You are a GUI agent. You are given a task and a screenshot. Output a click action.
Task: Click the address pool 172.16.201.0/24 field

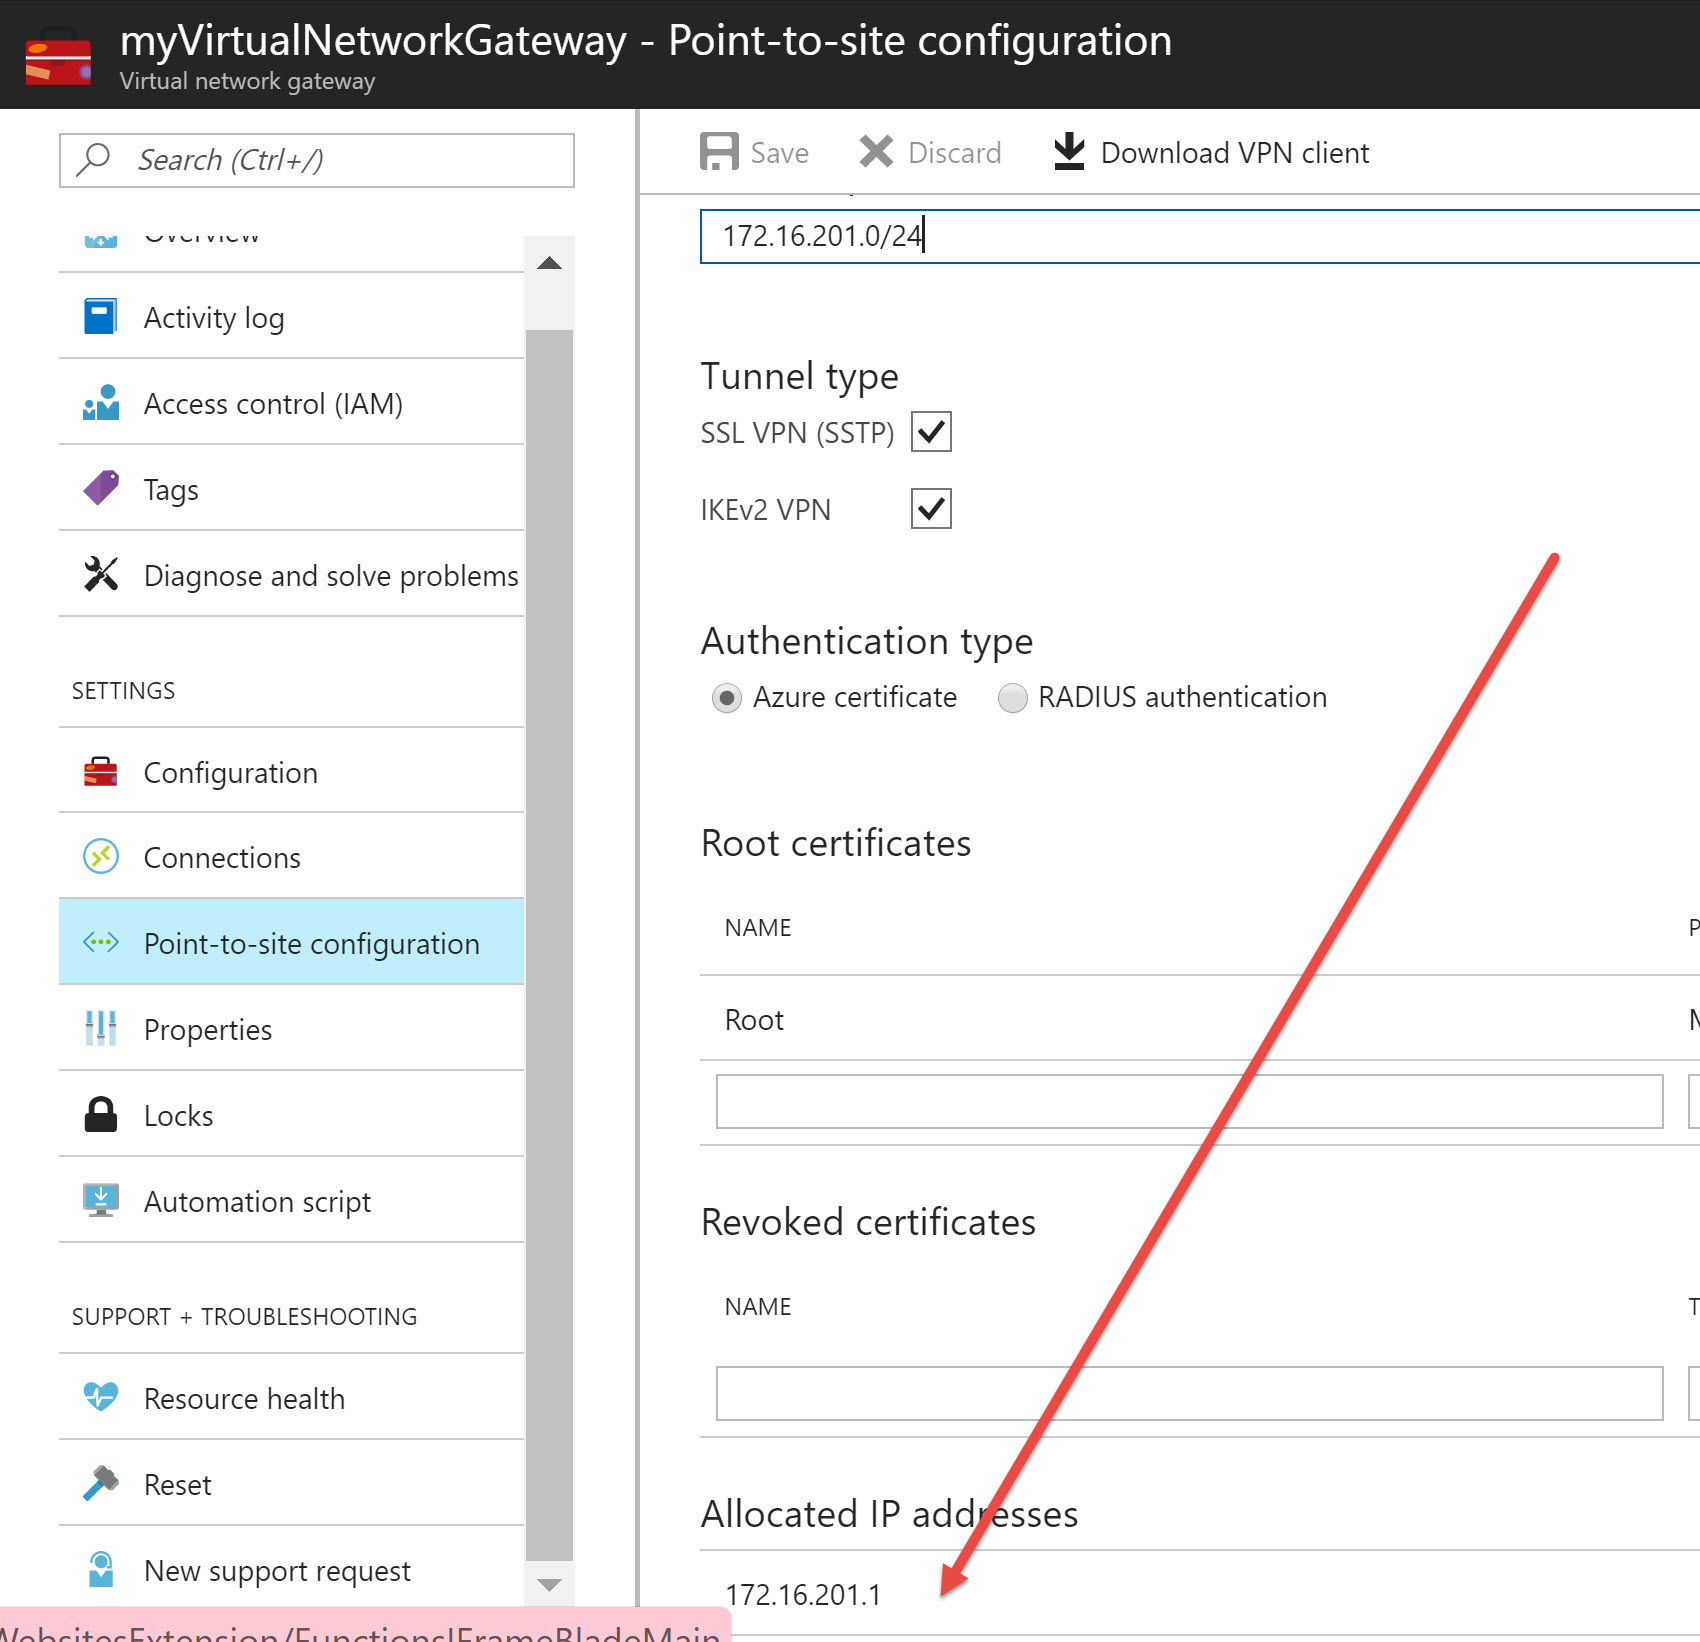1200,236
